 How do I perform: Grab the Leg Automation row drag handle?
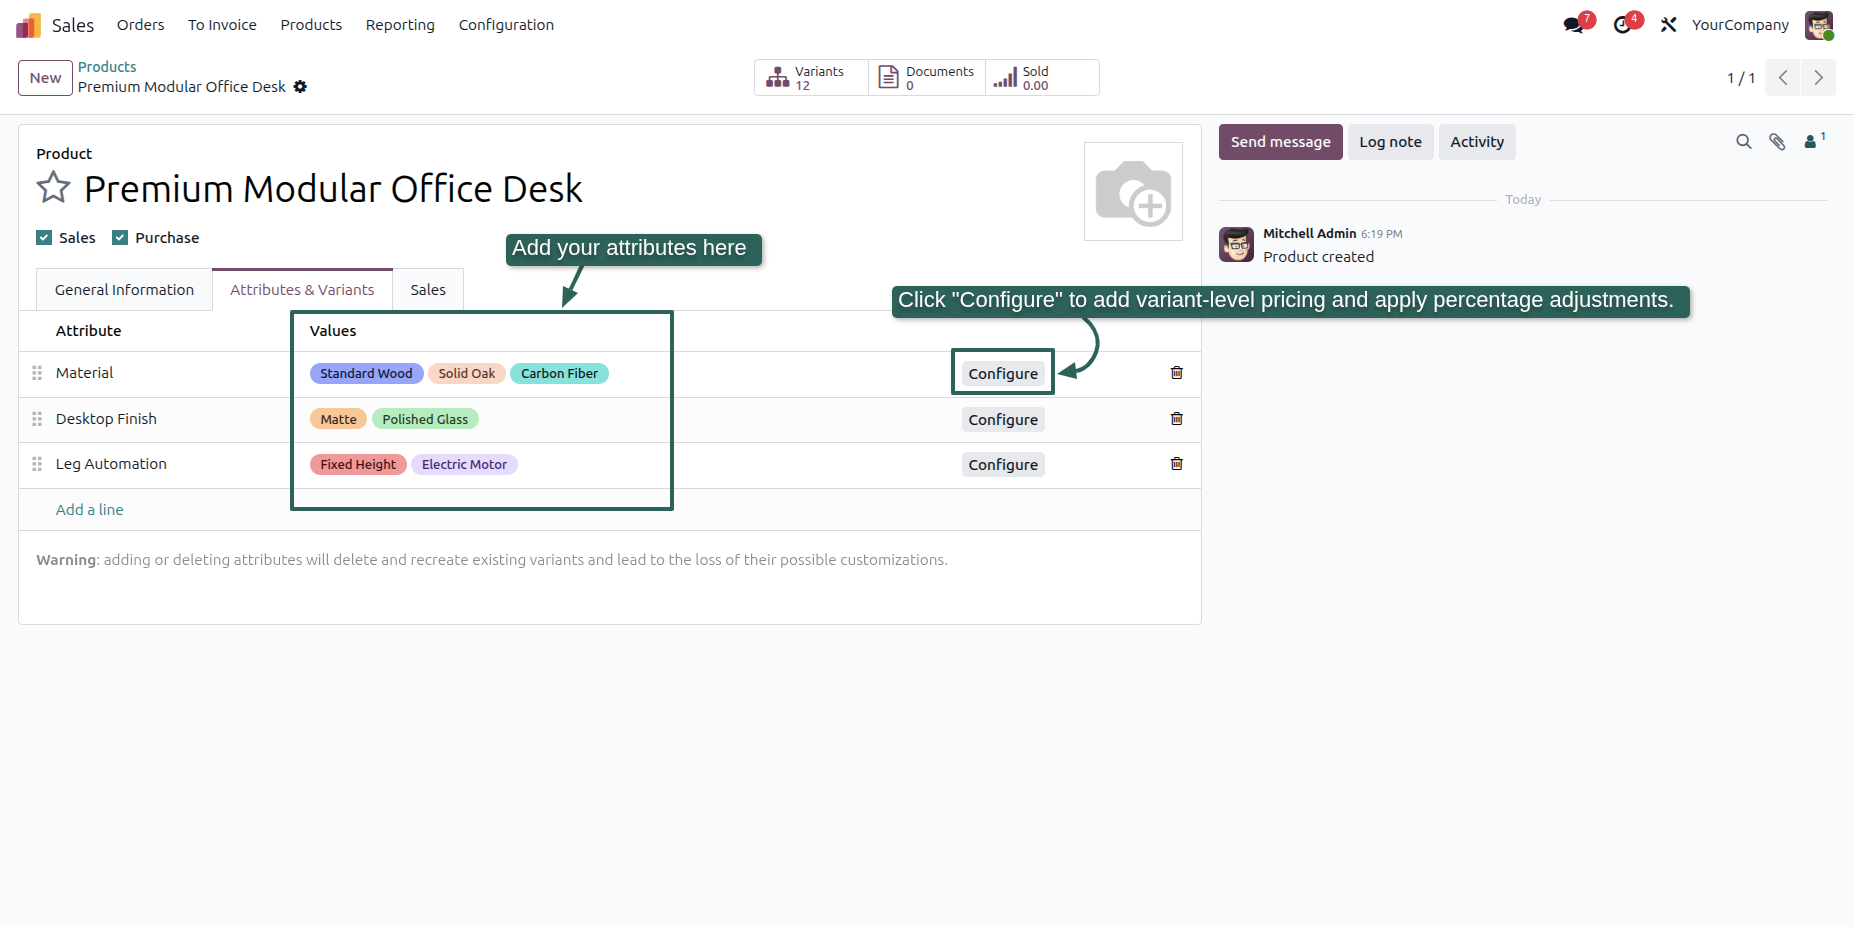tap(37, 464)
